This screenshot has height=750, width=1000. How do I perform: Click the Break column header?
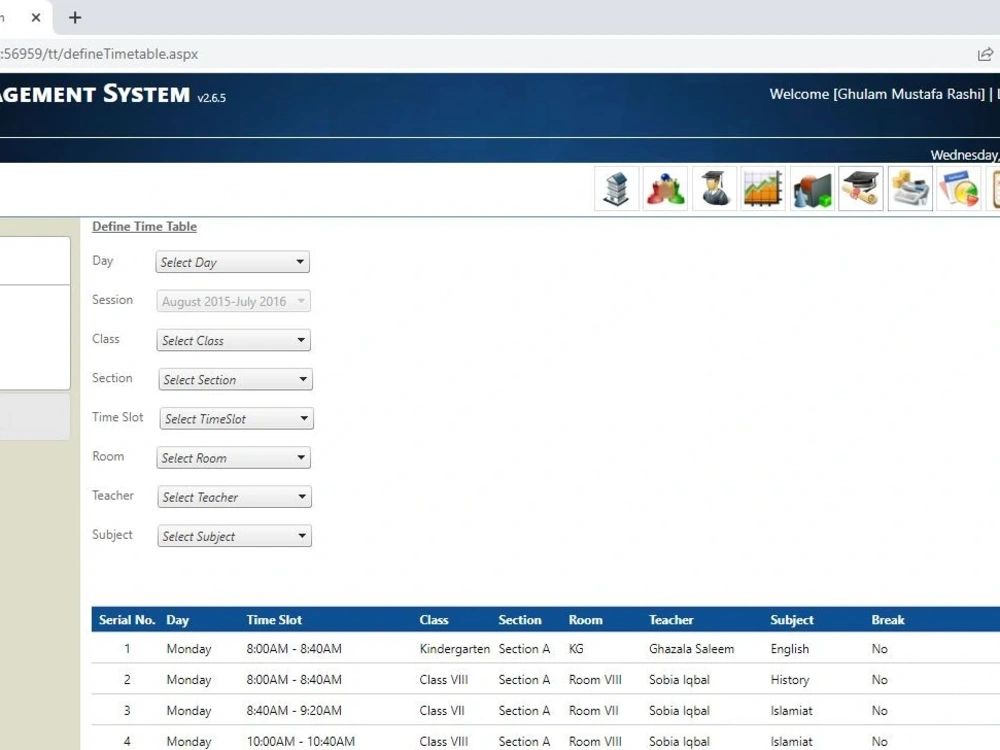888,620
